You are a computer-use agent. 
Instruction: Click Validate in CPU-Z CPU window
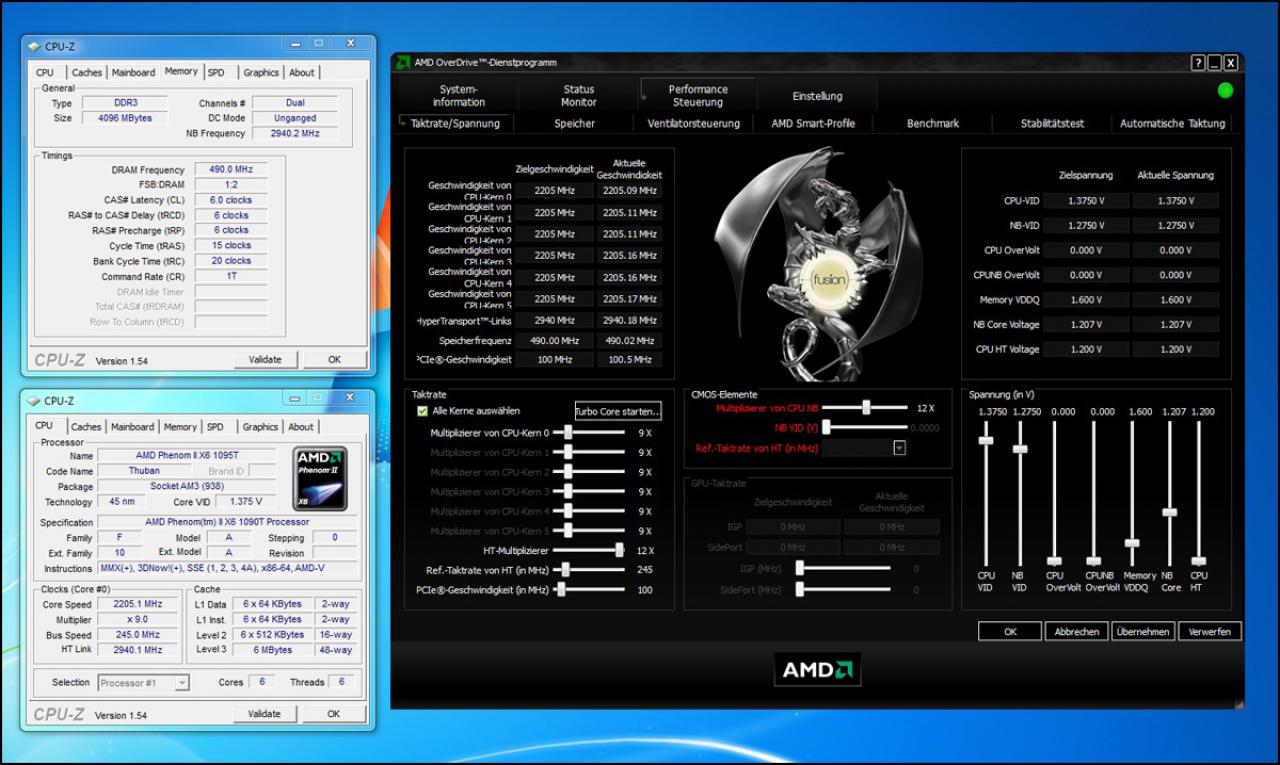(264, 714)
